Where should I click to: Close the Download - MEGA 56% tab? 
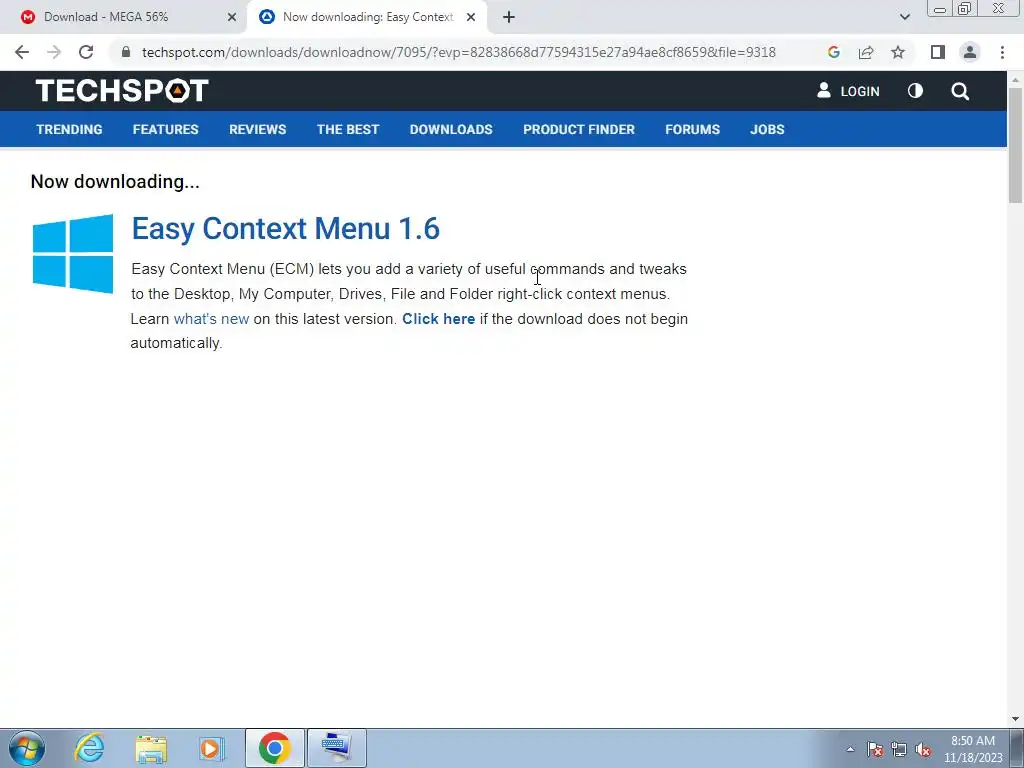[232, 18]
